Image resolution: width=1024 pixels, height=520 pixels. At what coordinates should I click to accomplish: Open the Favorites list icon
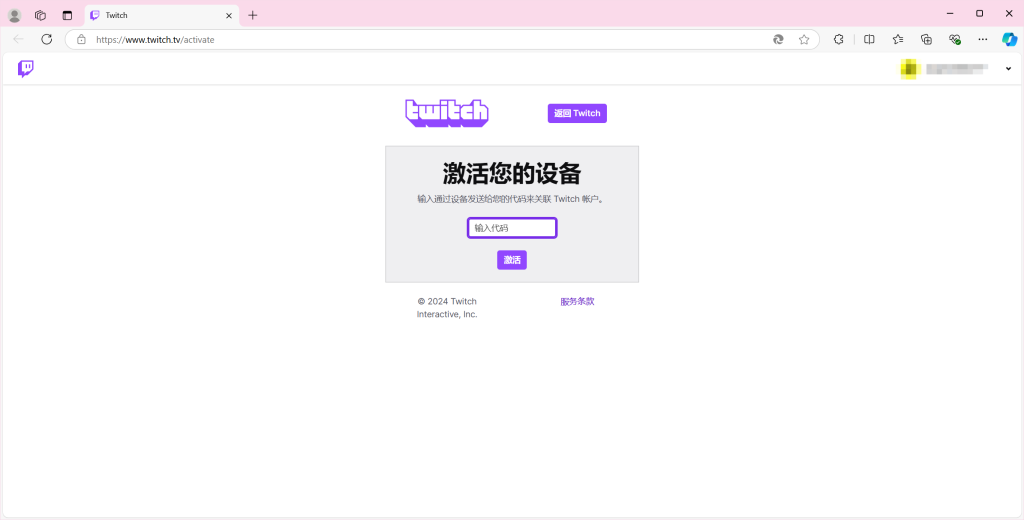(x=898, y=39)
